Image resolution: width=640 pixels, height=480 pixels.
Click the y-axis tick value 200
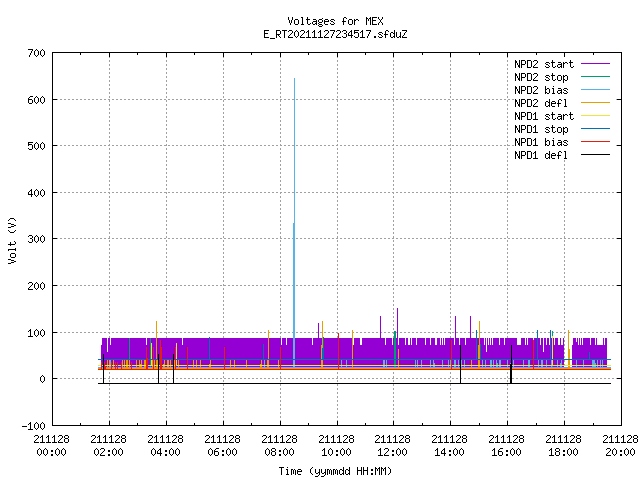(x=36, y=286)
